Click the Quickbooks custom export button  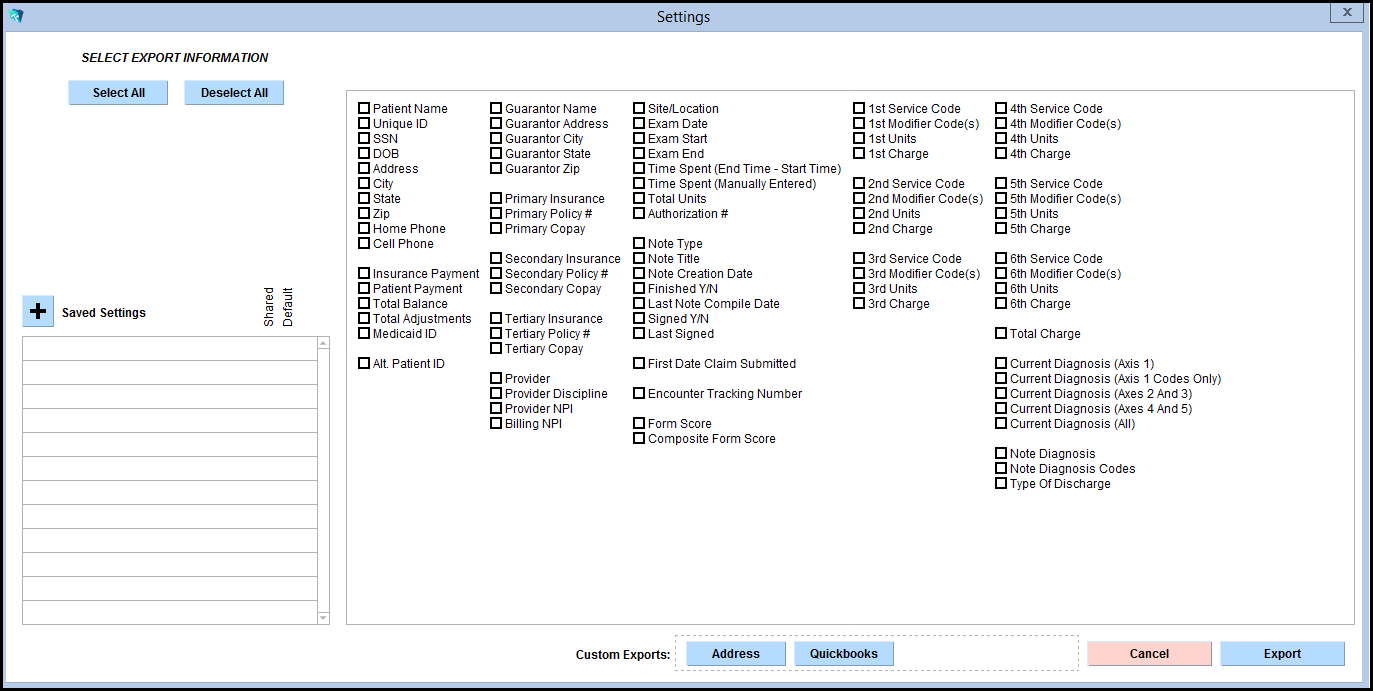click(844, 653)
